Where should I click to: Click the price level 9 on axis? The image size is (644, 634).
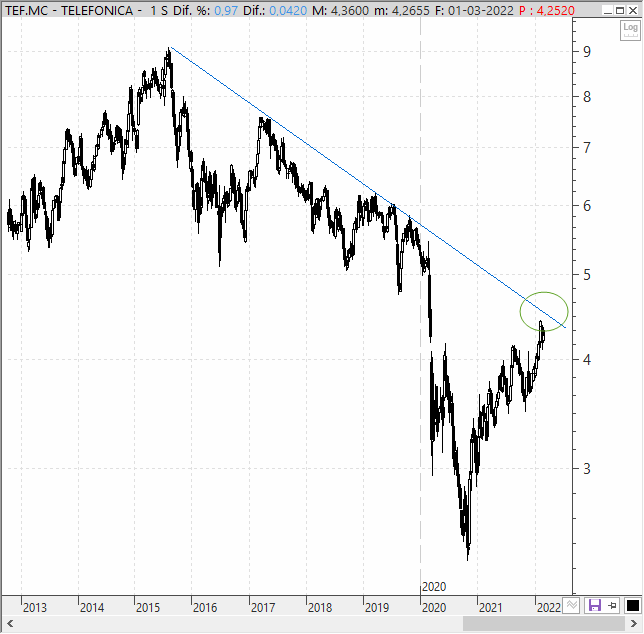pos(587,52)
